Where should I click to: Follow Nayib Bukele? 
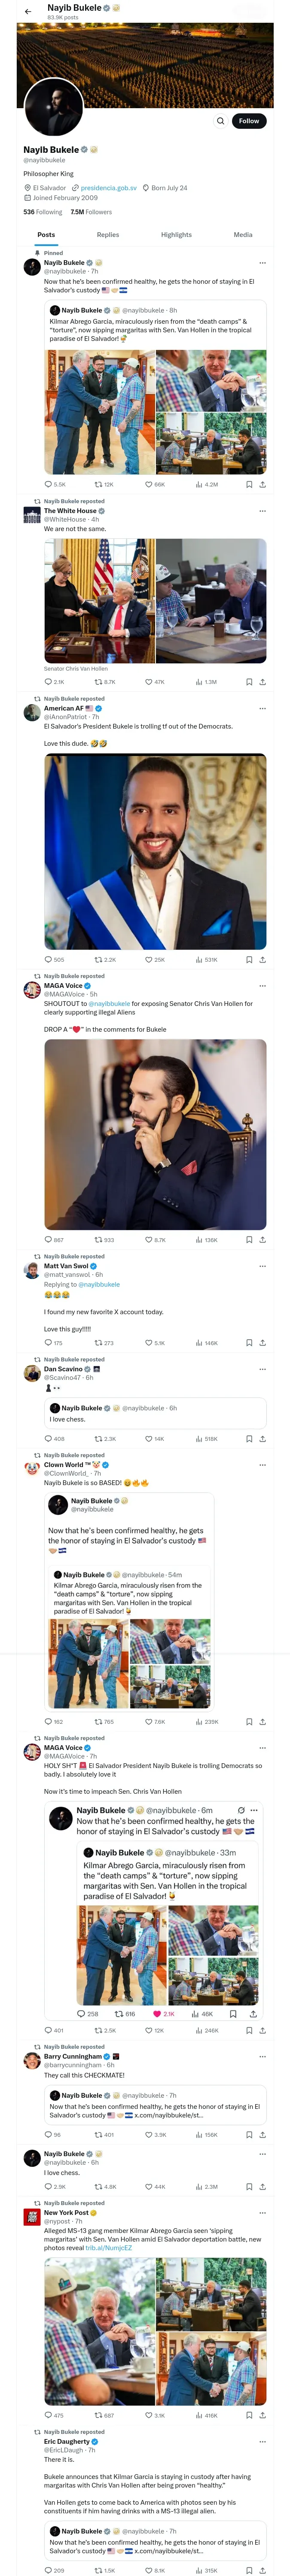(248, 121)
